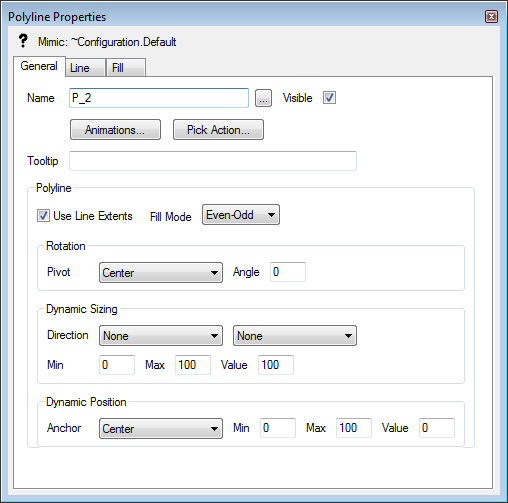
Task: Open the Animations dialog button
Action: point(115,130)
